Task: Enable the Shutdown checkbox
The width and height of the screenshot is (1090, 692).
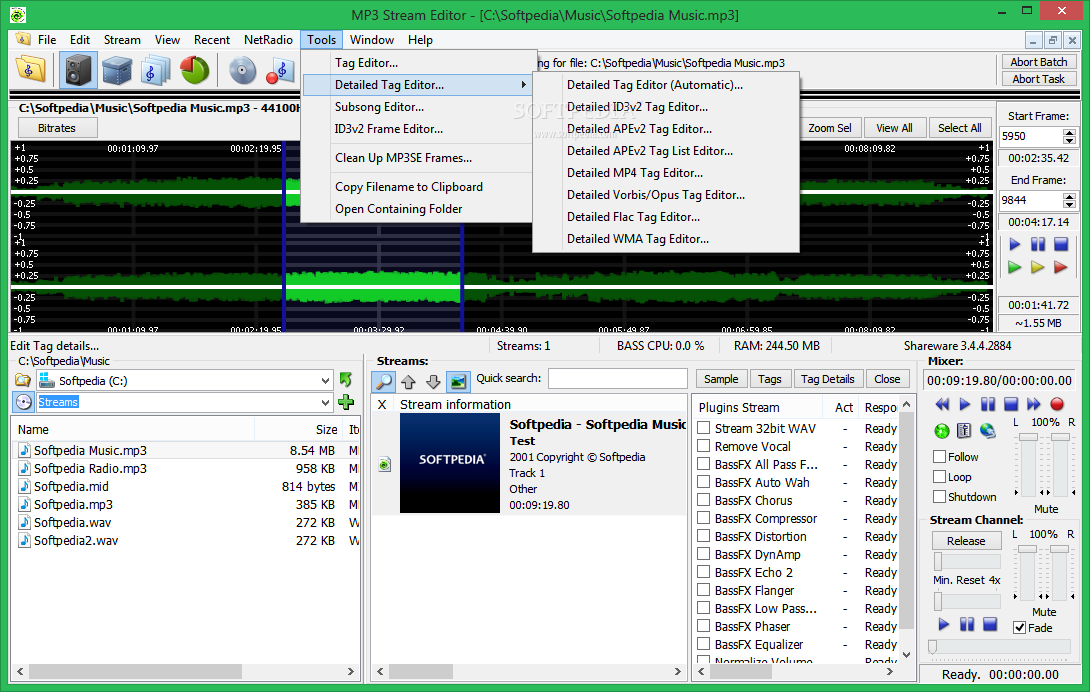Action: coord(940,497)
